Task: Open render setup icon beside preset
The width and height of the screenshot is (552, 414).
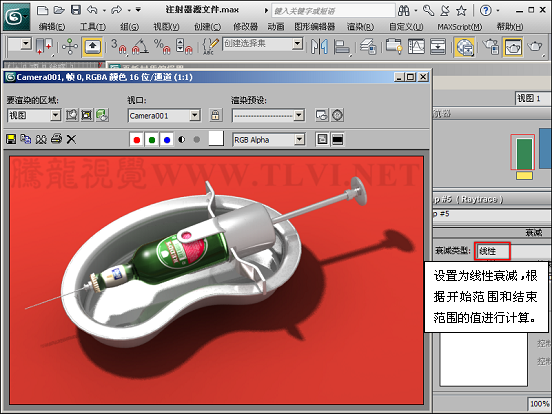Action: point(322,115)
